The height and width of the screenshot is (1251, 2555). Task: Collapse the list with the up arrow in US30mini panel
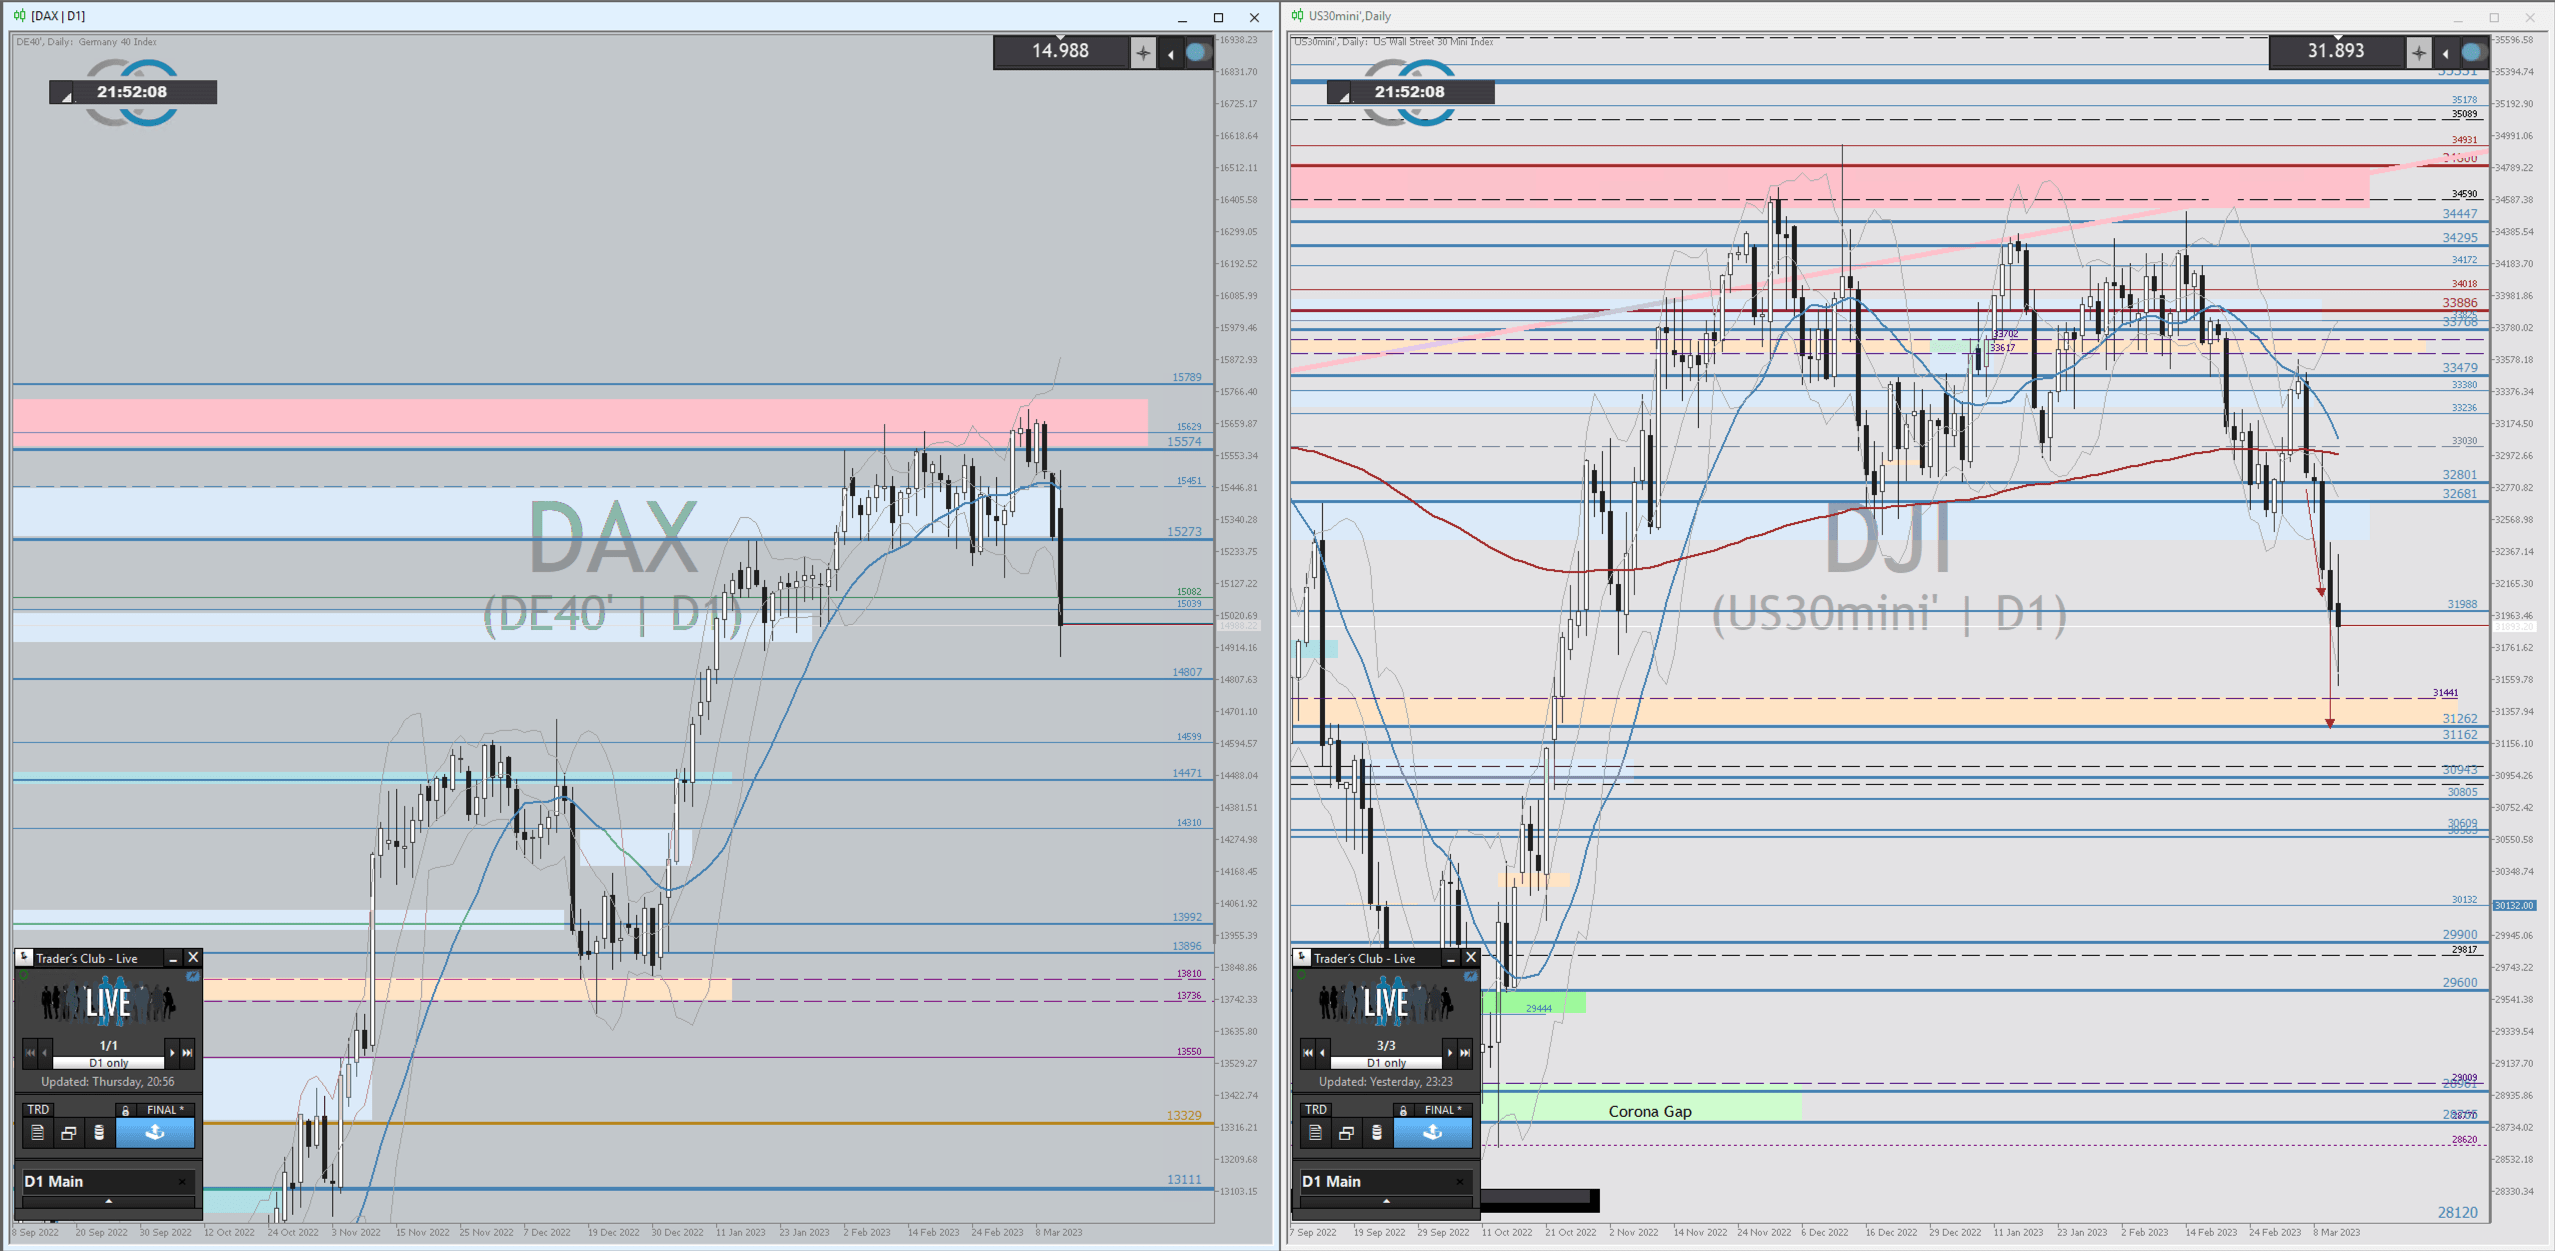coord(1386,1201)
